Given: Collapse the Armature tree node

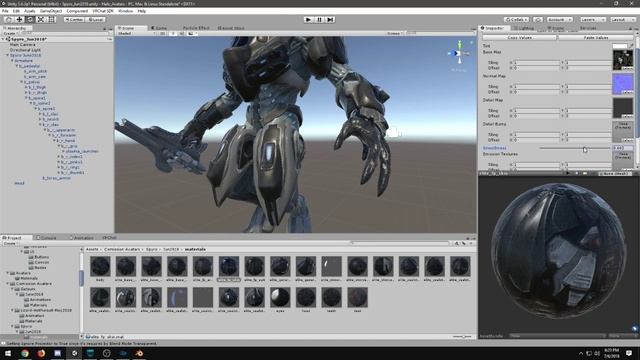Looking at the screenshot, I should 12,60.
